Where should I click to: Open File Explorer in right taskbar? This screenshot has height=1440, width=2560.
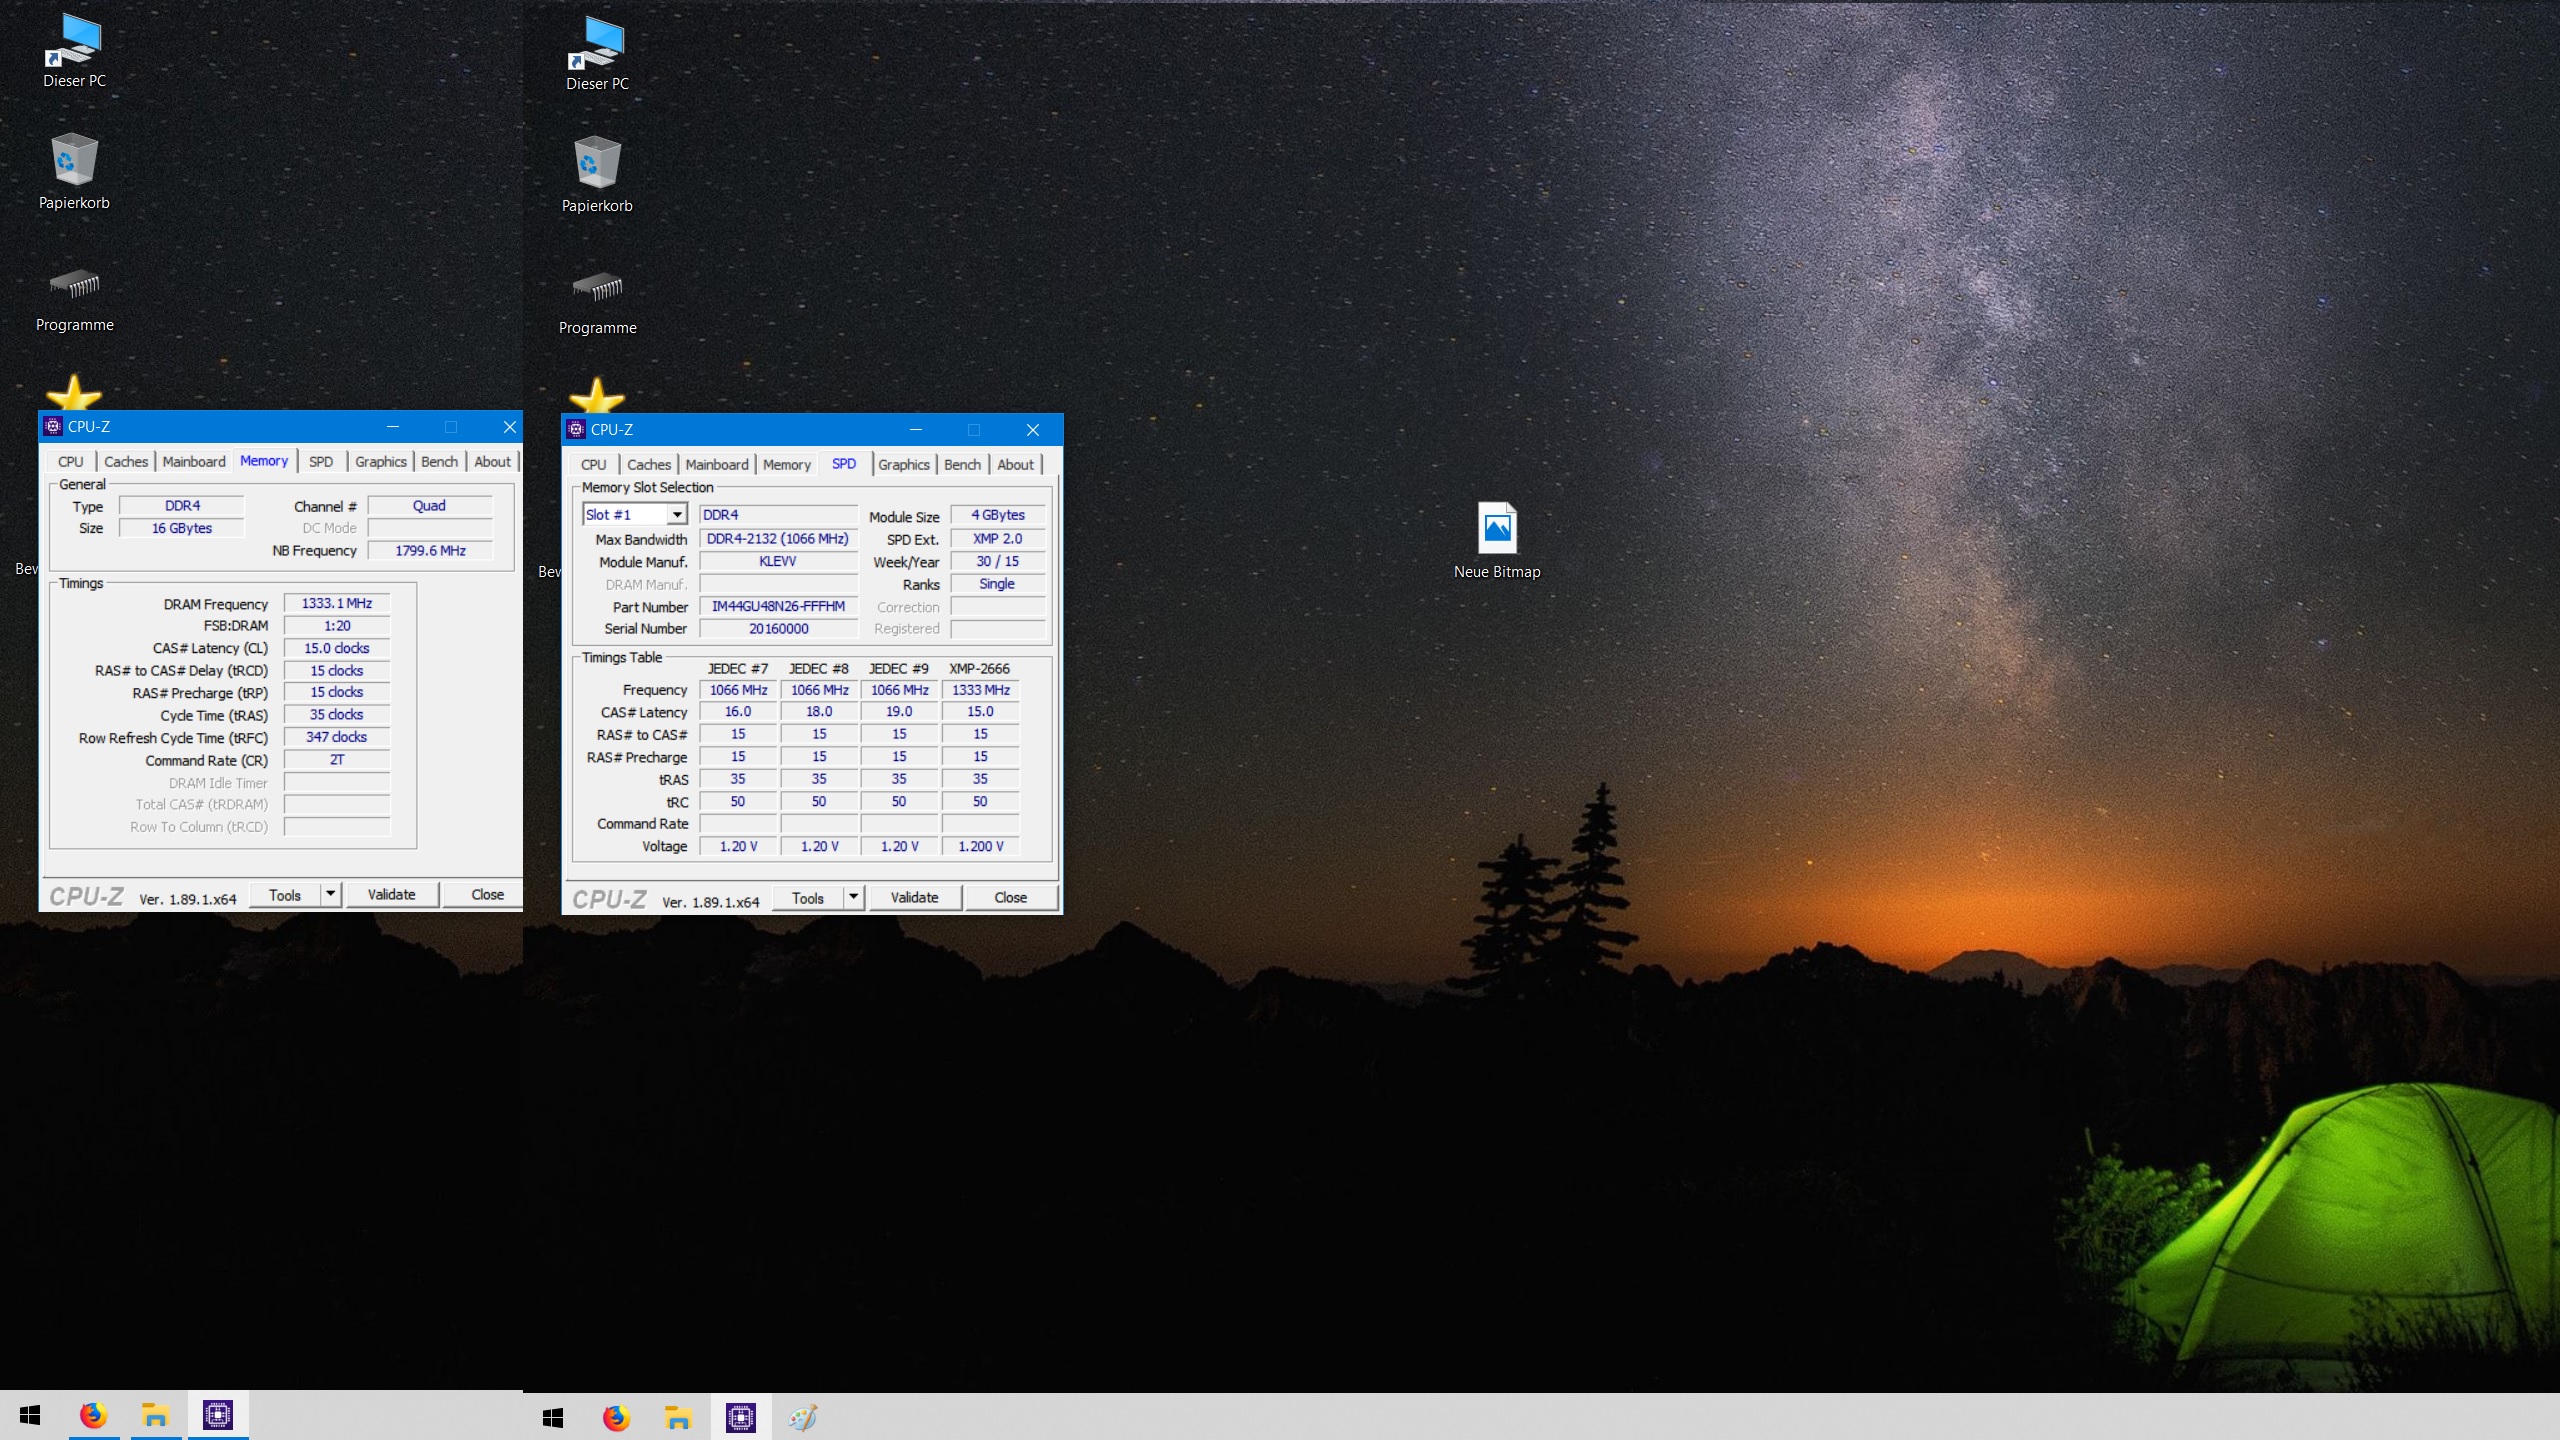[678, 1417]
